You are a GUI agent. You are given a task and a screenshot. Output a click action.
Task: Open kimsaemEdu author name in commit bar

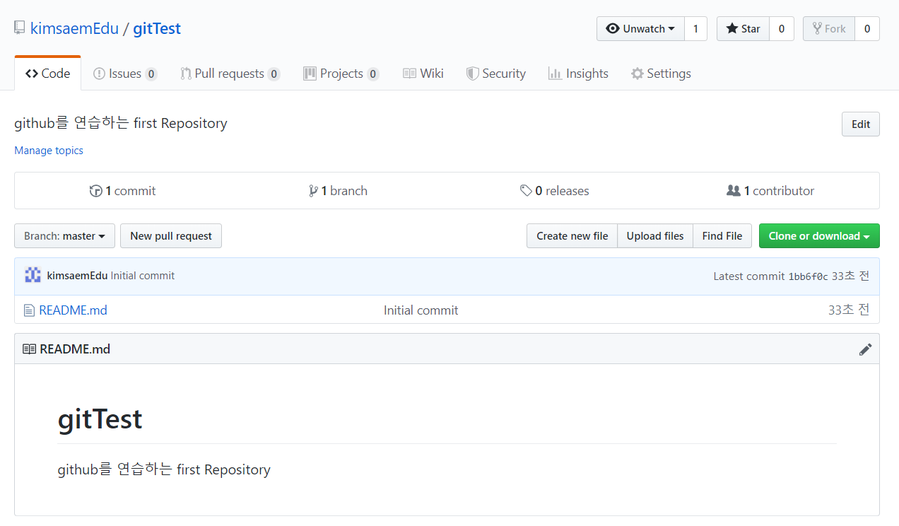77,276
